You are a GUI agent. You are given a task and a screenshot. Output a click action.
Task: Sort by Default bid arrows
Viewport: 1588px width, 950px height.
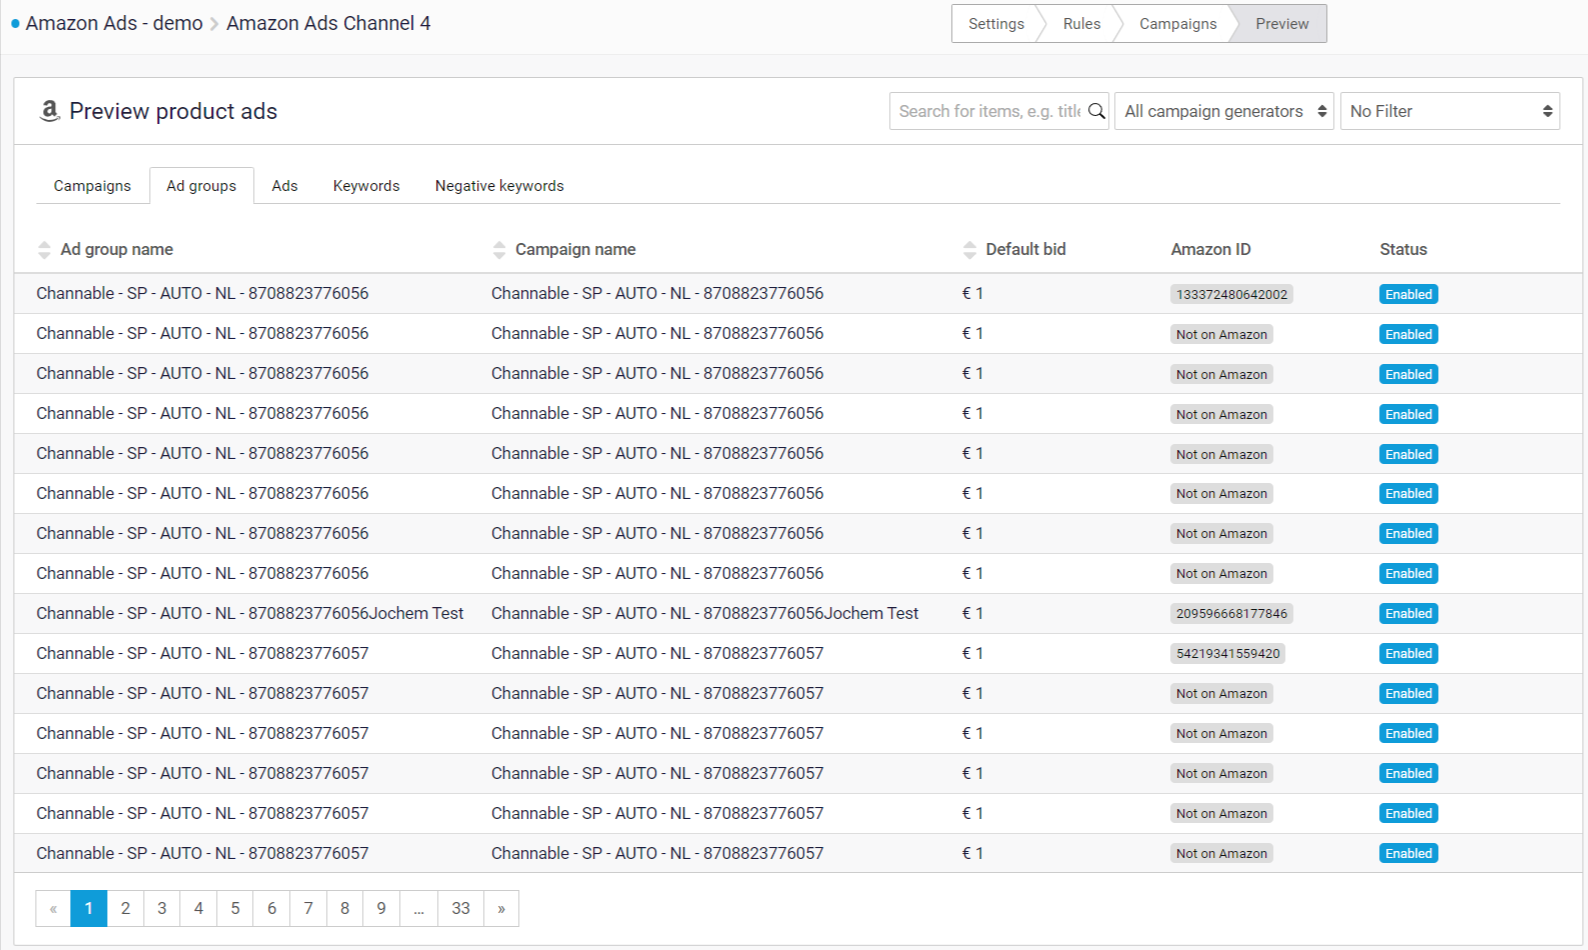tap(969, 250)
